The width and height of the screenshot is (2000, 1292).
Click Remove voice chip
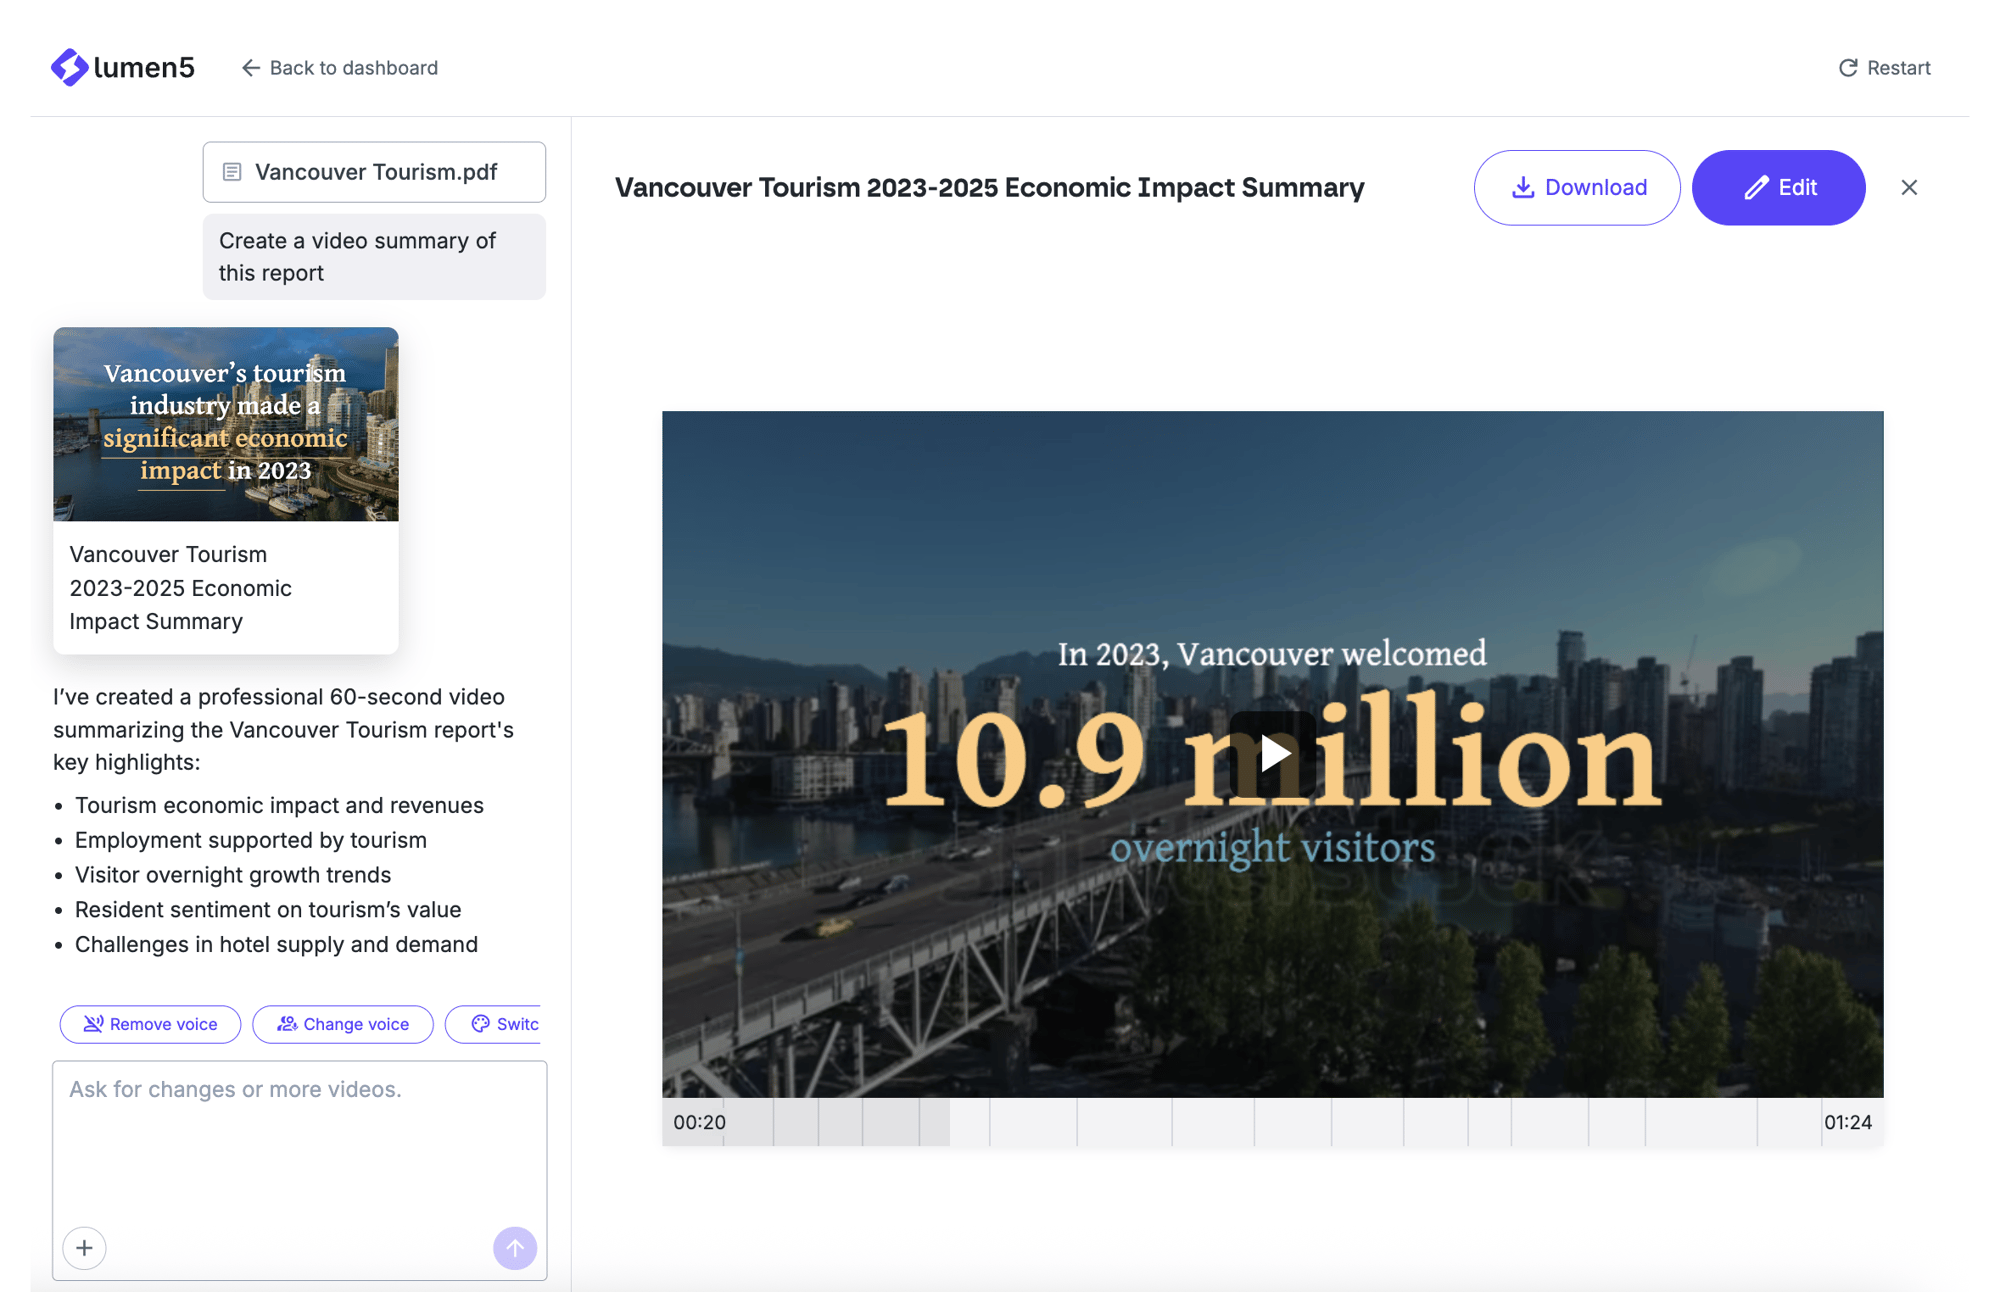coord(150,1024)
